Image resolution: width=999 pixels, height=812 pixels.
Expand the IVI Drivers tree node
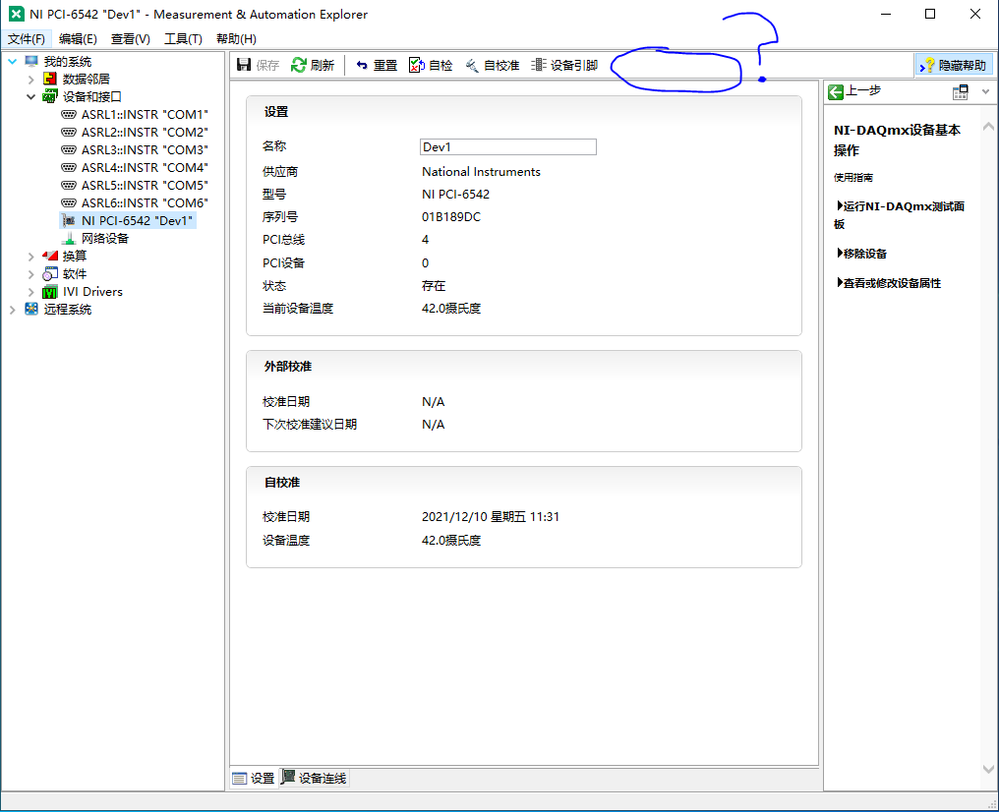(31, 292)
